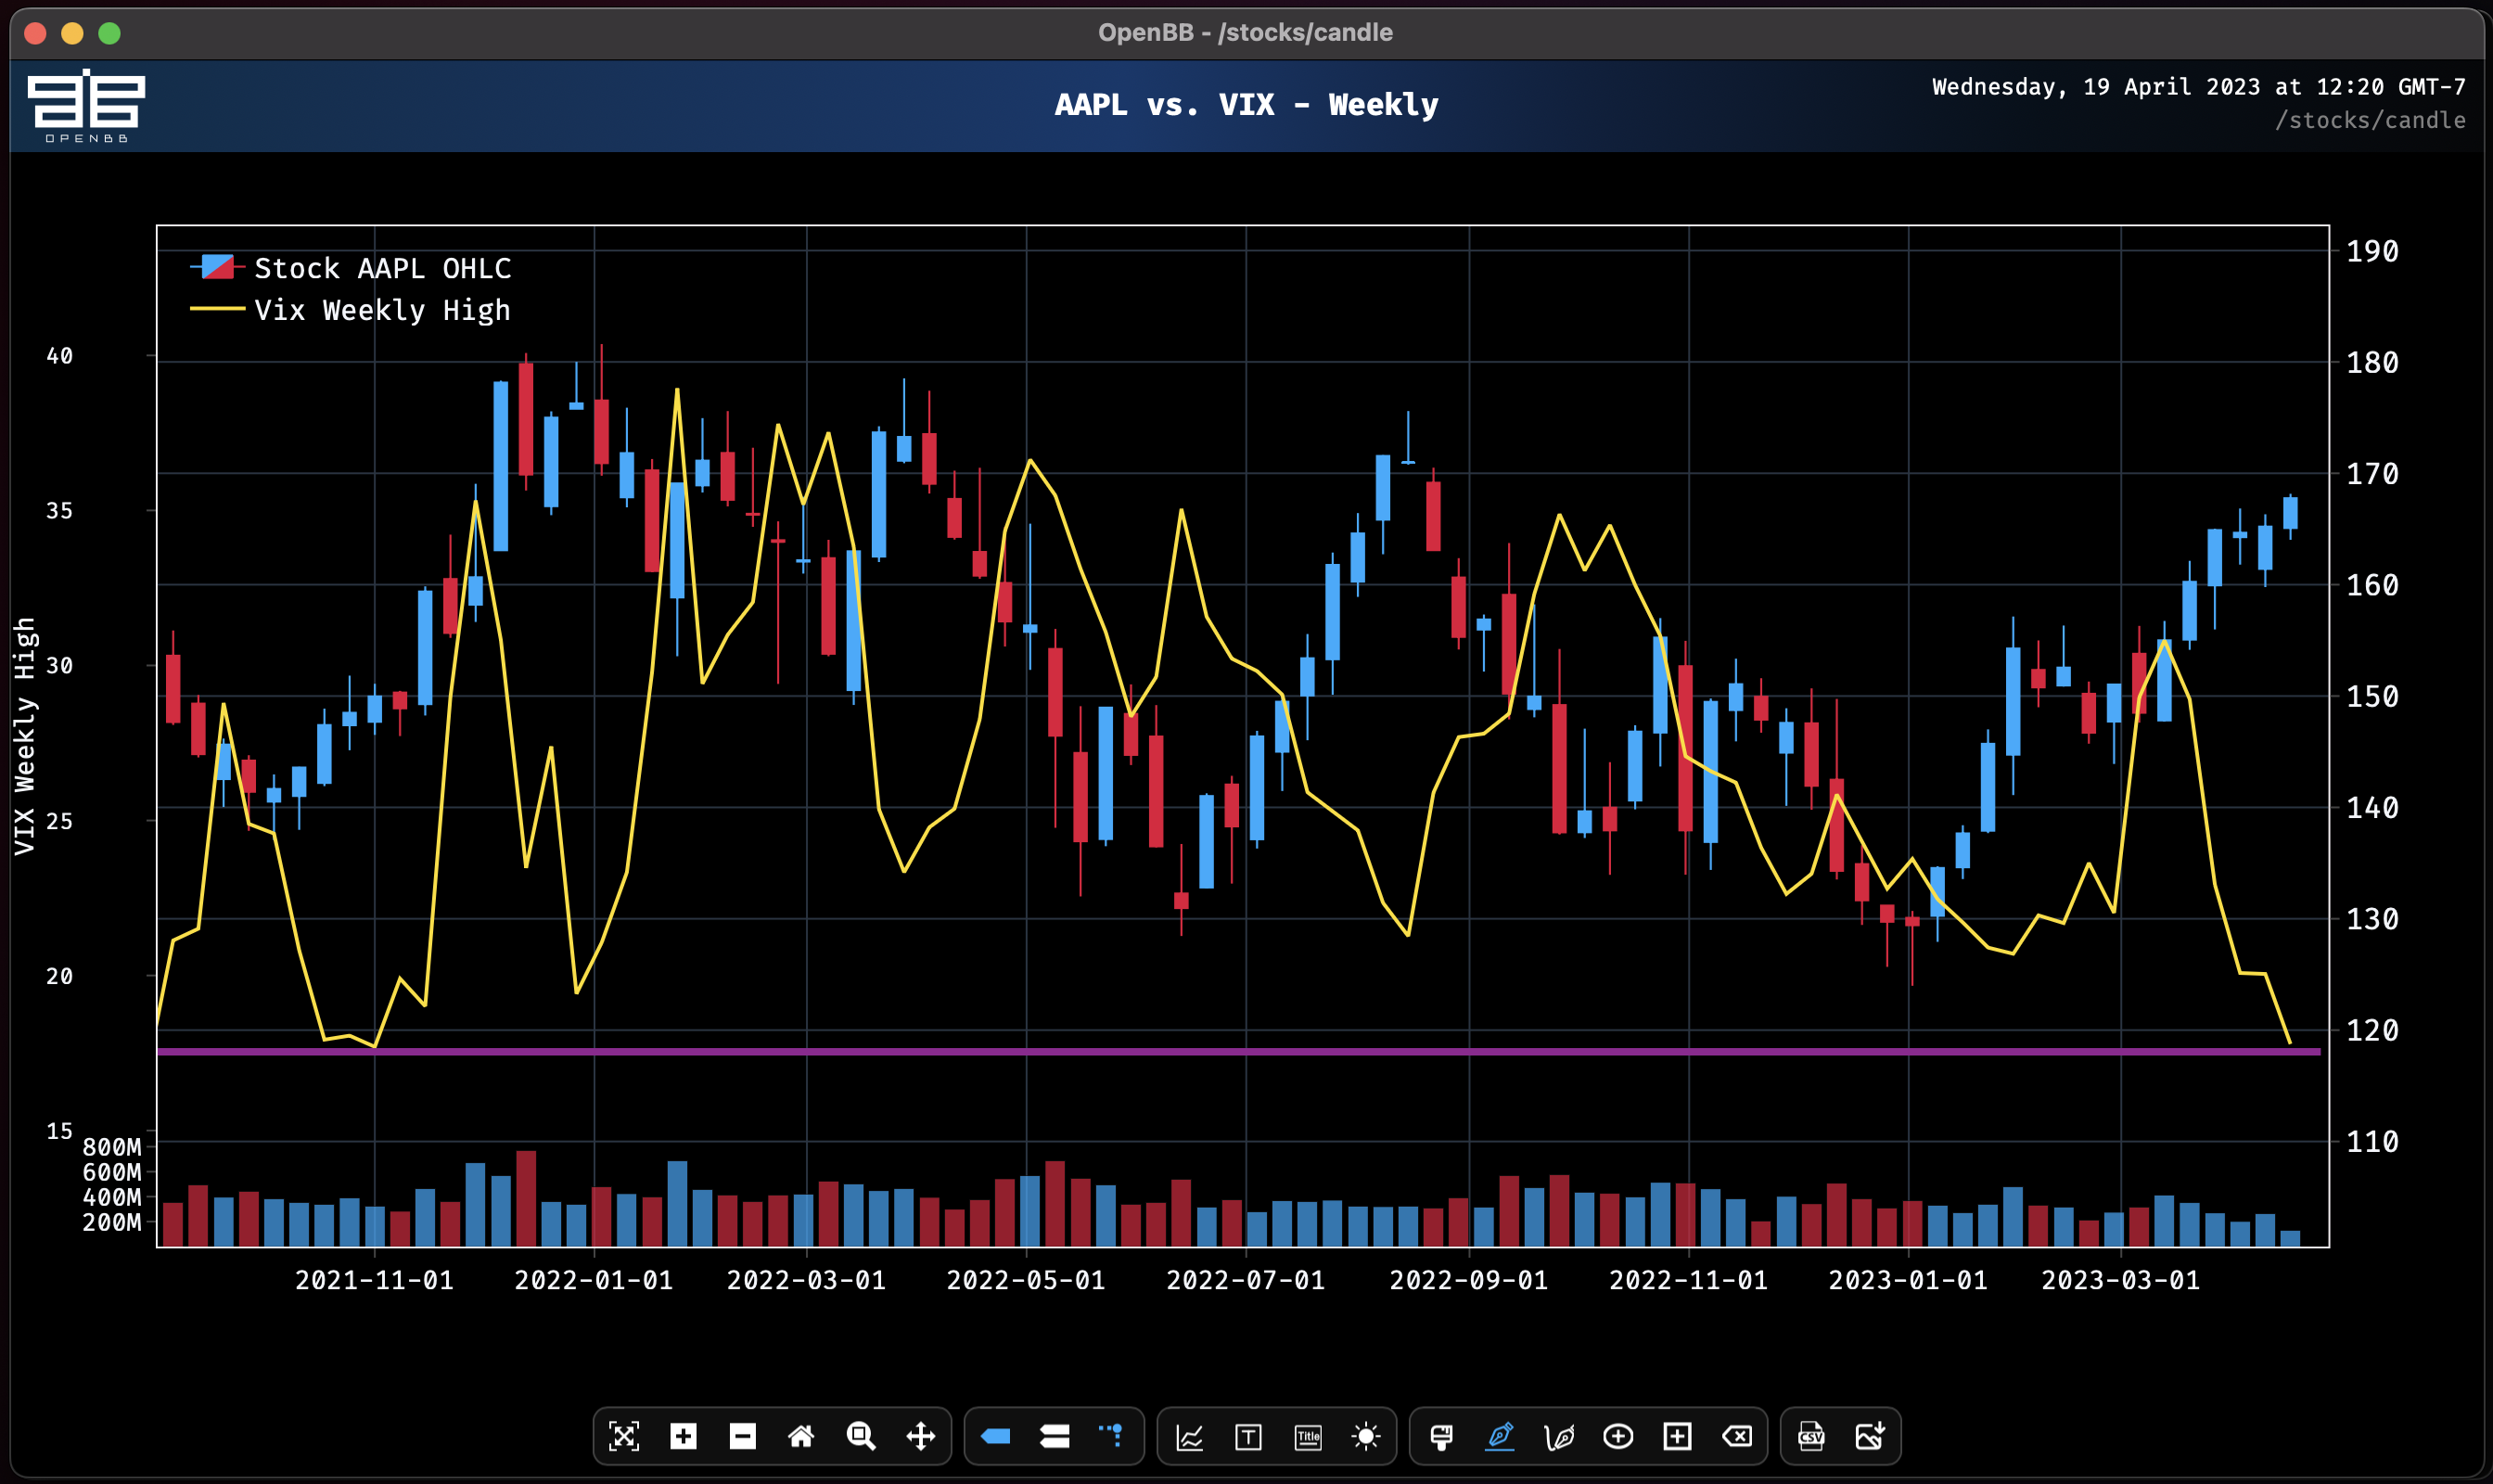Screen dimensions: 2493x1484
Task: Click the purple horizontal line
Action: pyautogui.click(x=1238, y=1052)
